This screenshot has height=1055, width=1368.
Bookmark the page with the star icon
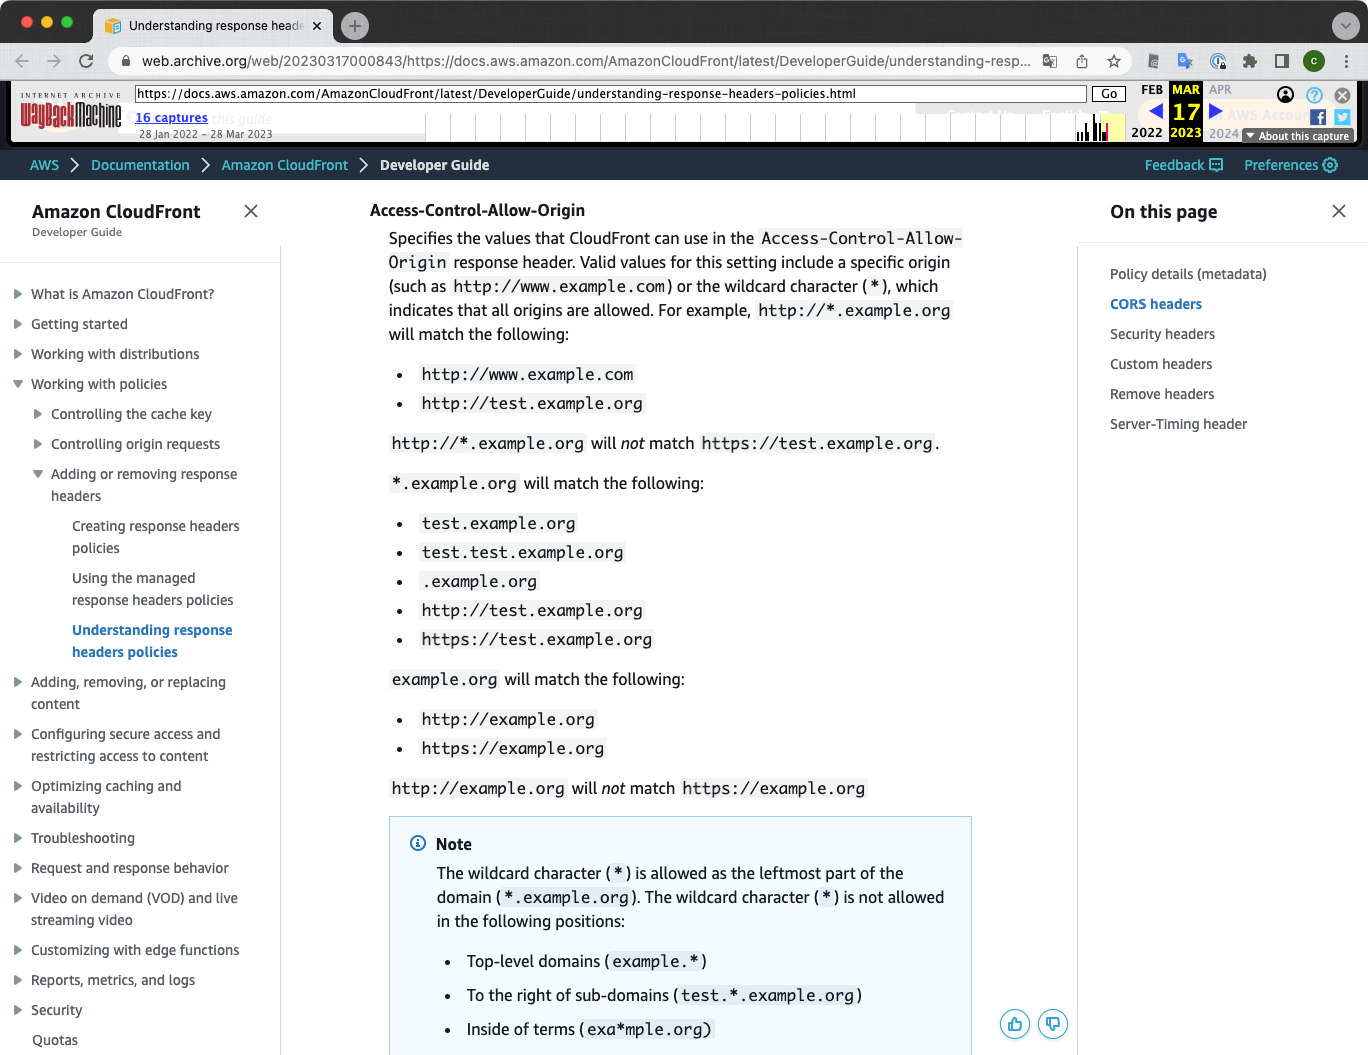pos(1113,61)
